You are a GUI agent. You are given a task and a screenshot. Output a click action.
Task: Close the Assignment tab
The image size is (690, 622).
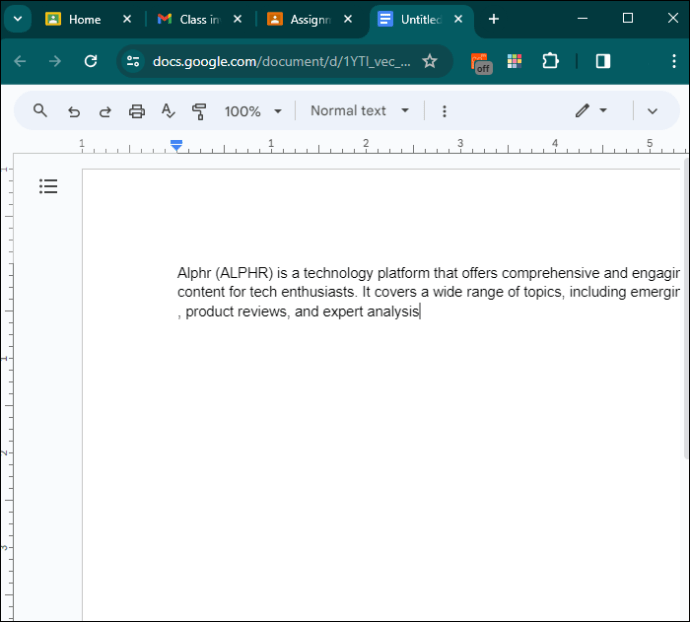(348, 19)
